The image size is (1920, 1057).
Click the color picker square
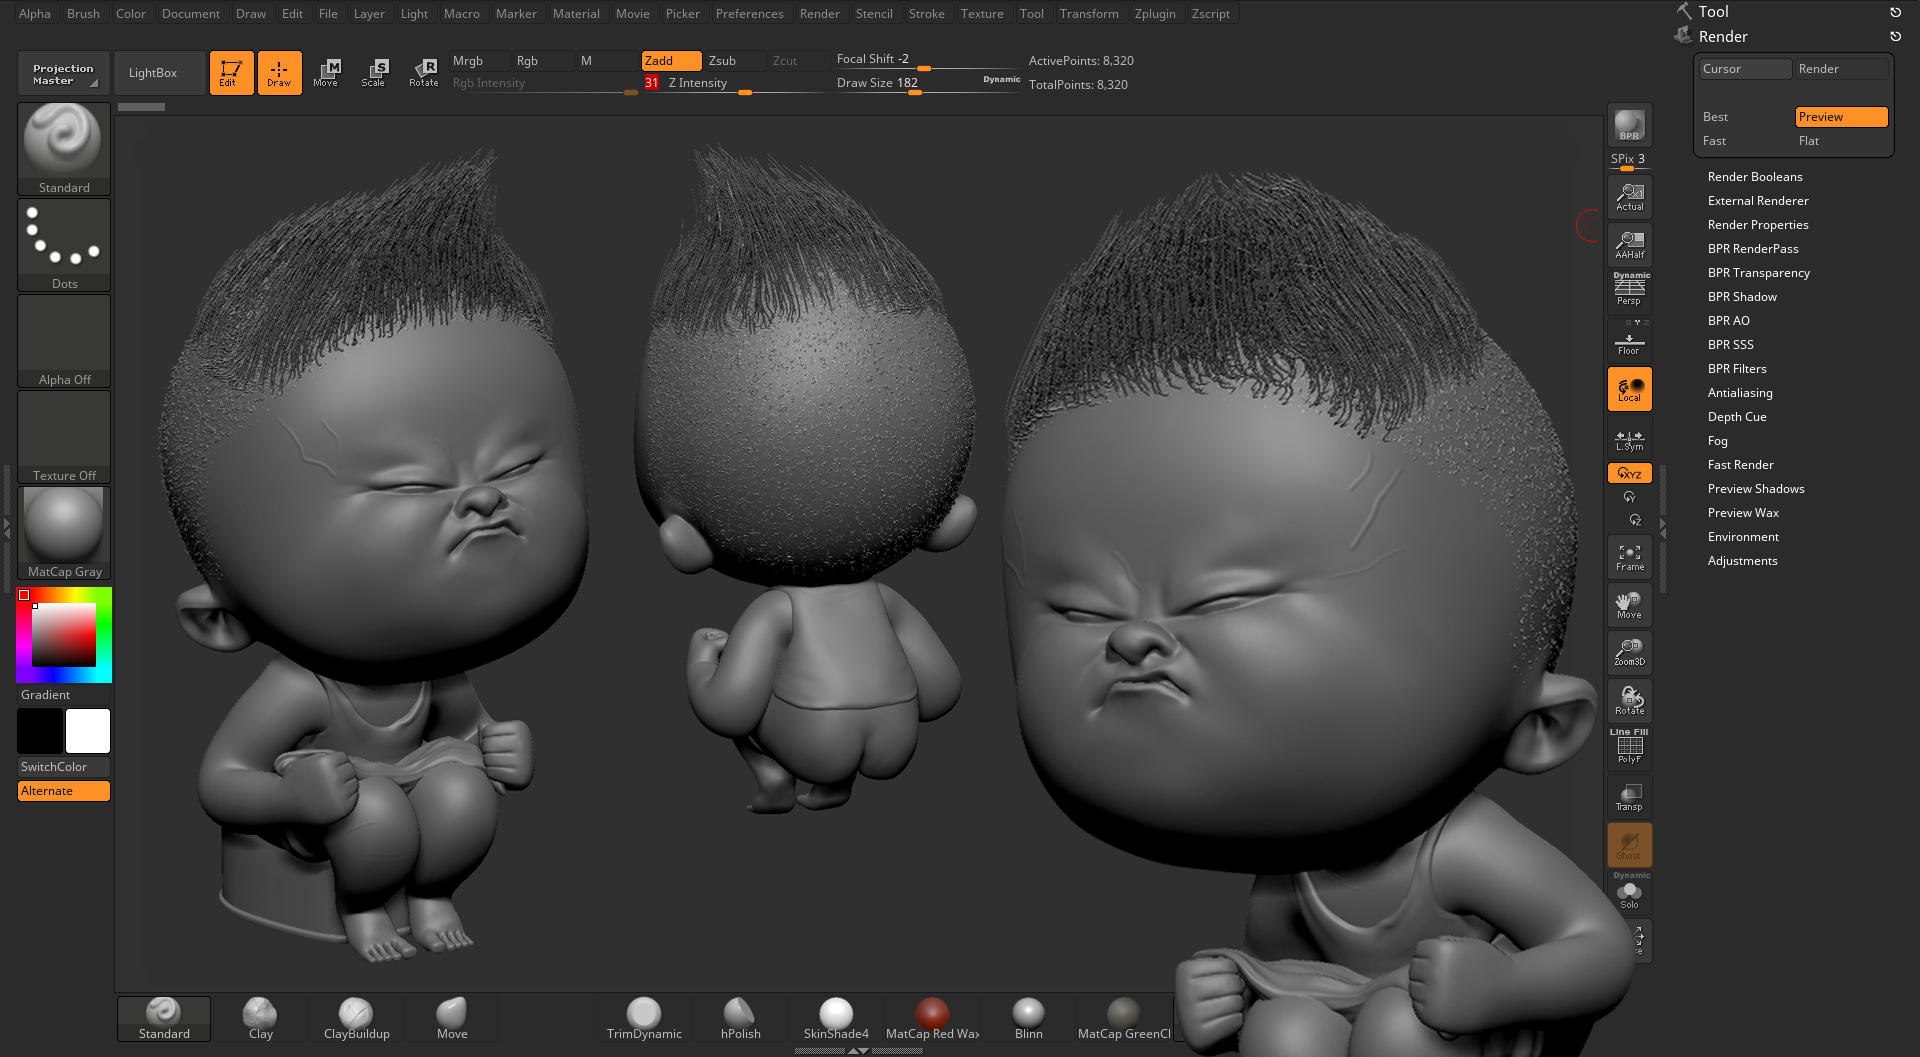(x=64, y=635)
